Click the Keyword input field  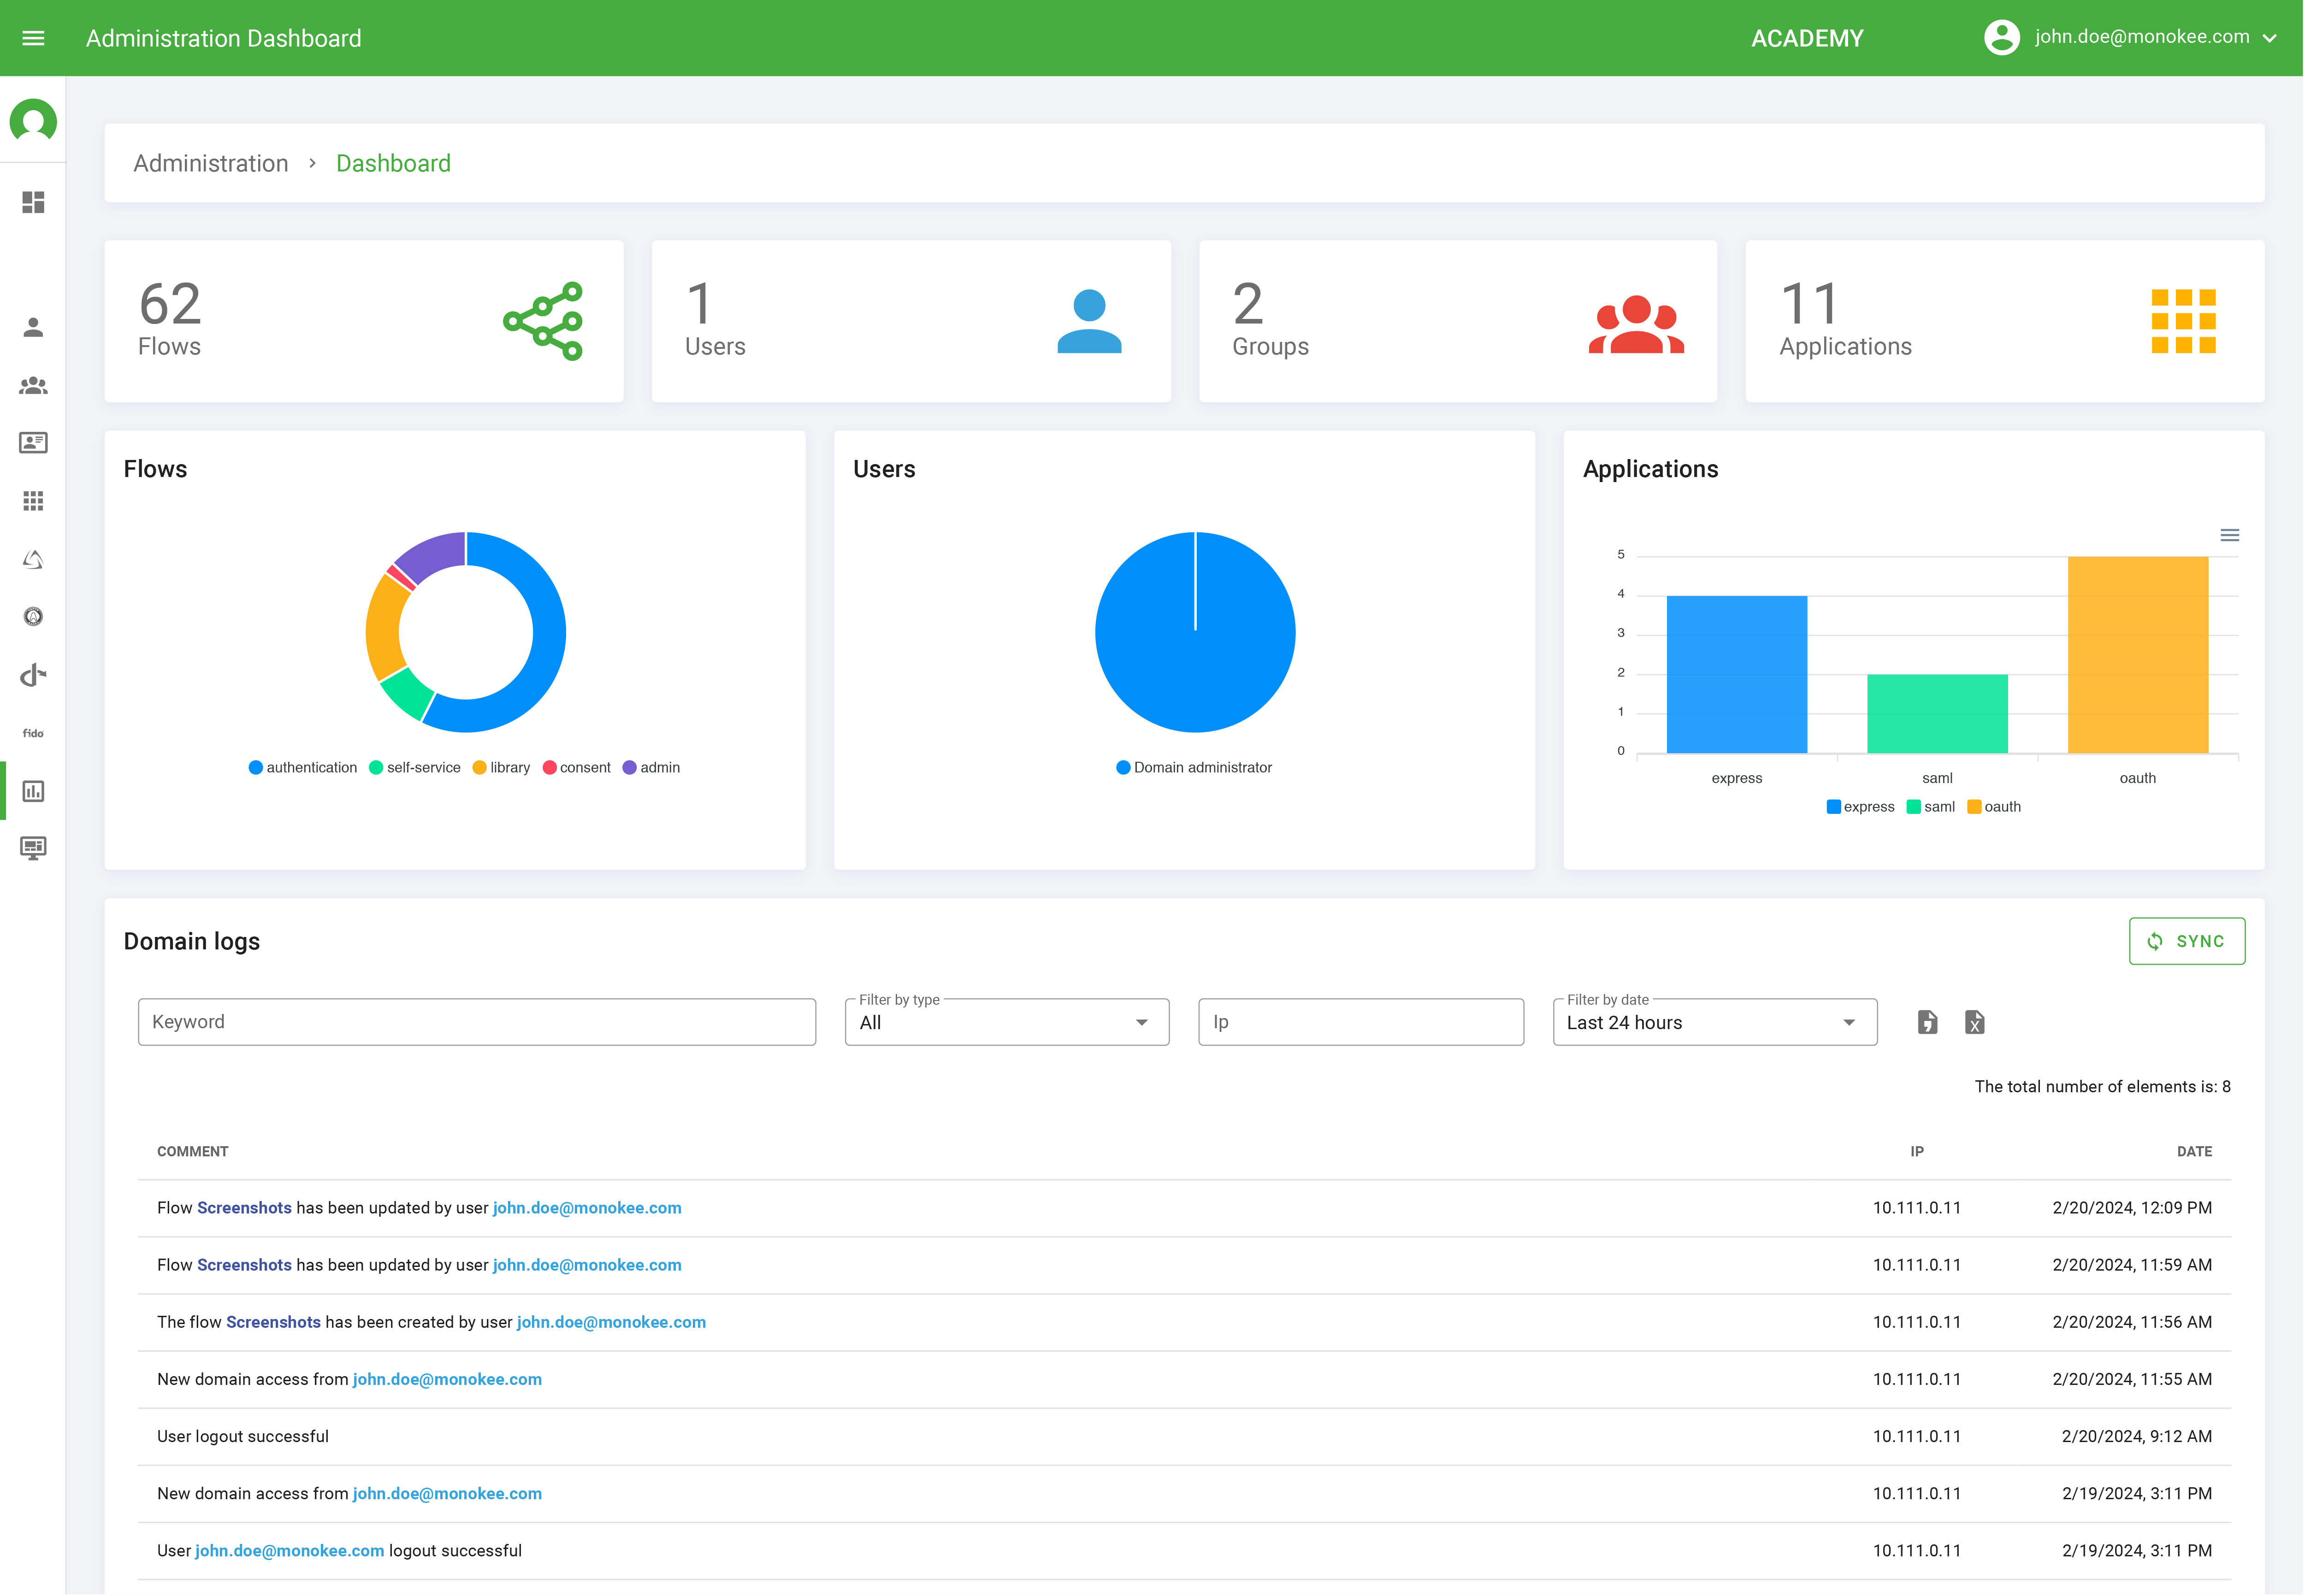point(477,1022)
